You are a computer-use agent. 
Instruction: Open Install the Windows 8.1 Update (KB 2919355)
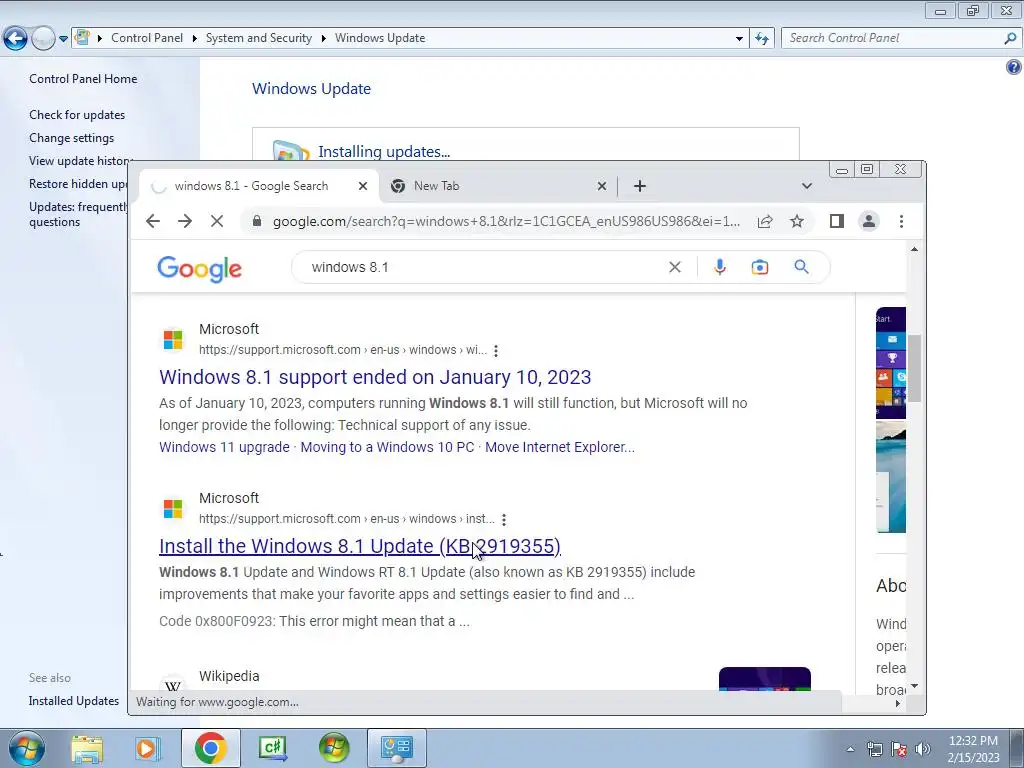click(x=360, y=547)
